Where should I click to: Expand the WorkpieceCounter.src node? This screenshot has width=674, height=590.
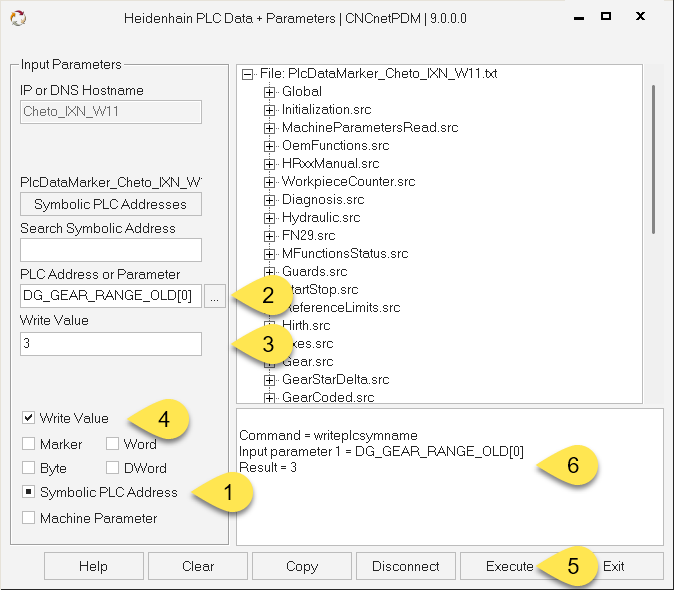click(269, 182)
